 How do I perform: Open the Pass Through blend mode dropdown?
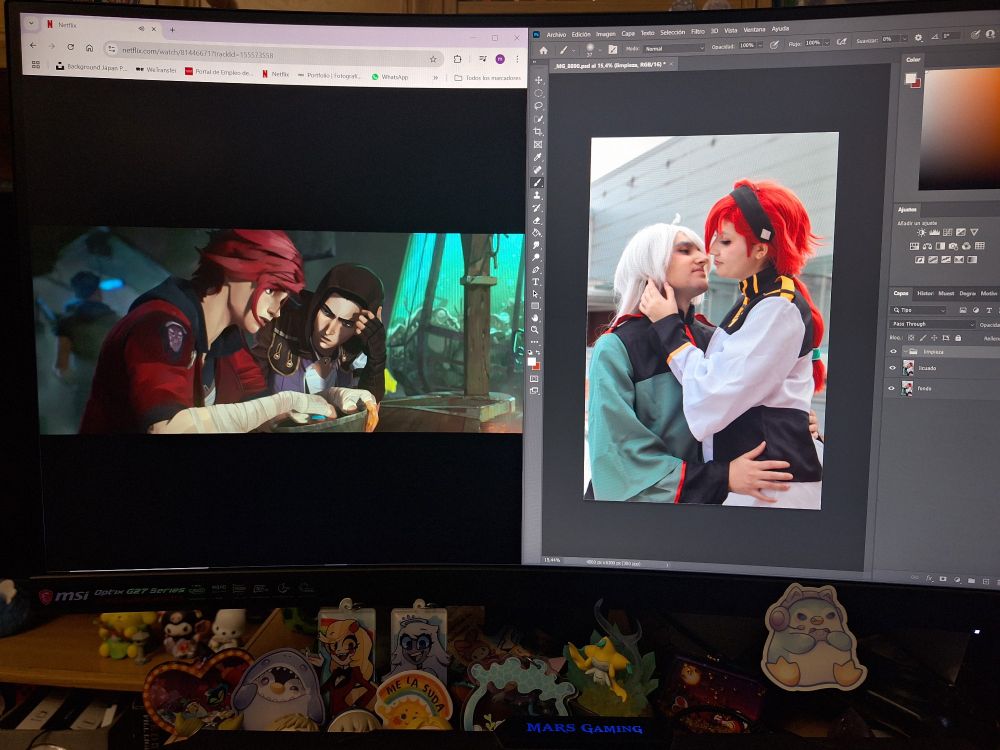[932, 324]
